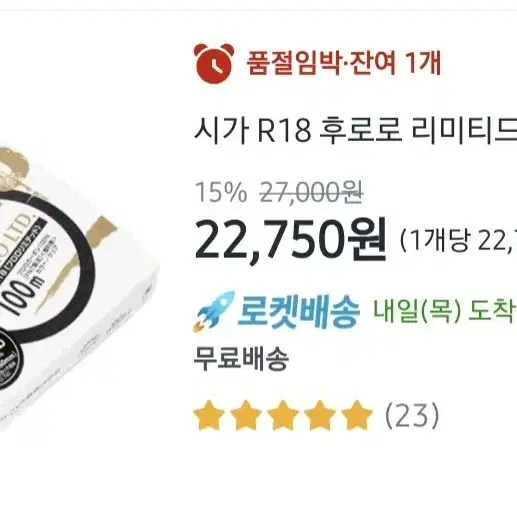Select the fourth rating star
This screenshot has width=517, height=517.
click(320, 415)
